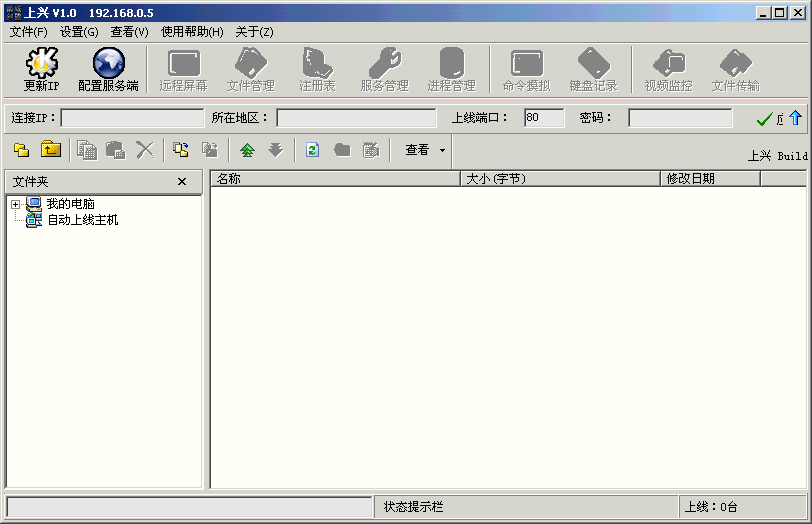Click the folder-up icon in file toolbar
This screenshot has width=812, height=524.
(50, 150)
